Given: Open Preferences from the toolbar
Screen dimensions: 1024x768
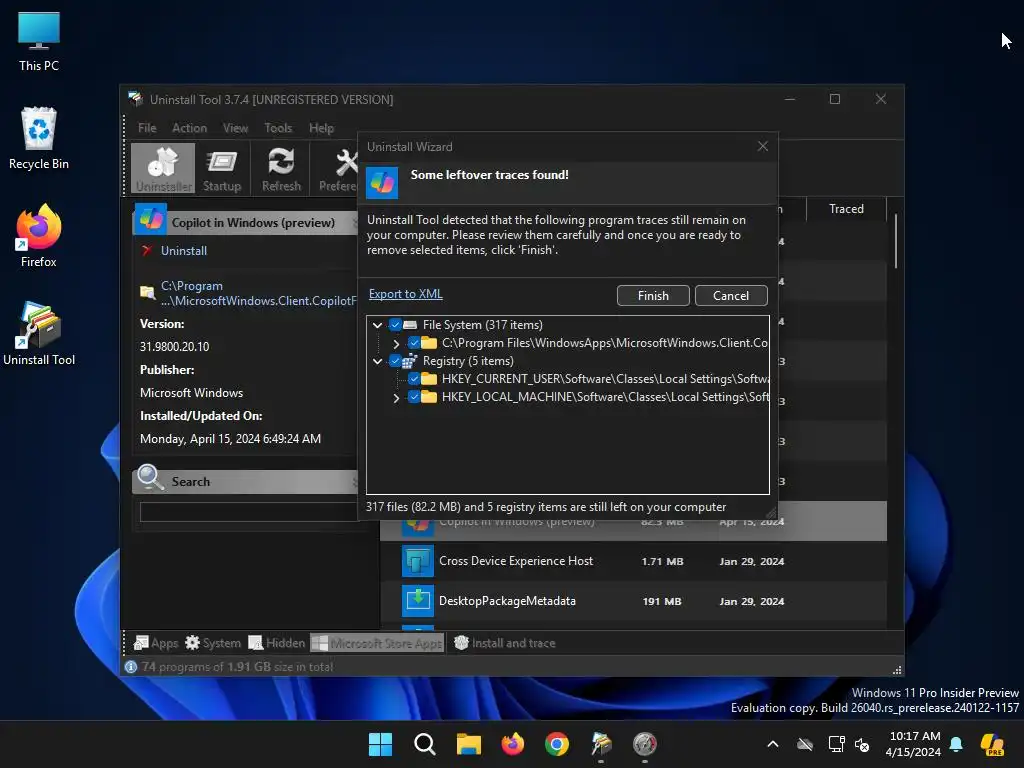Looking at the screenshot, I should [x=338, y=168].
